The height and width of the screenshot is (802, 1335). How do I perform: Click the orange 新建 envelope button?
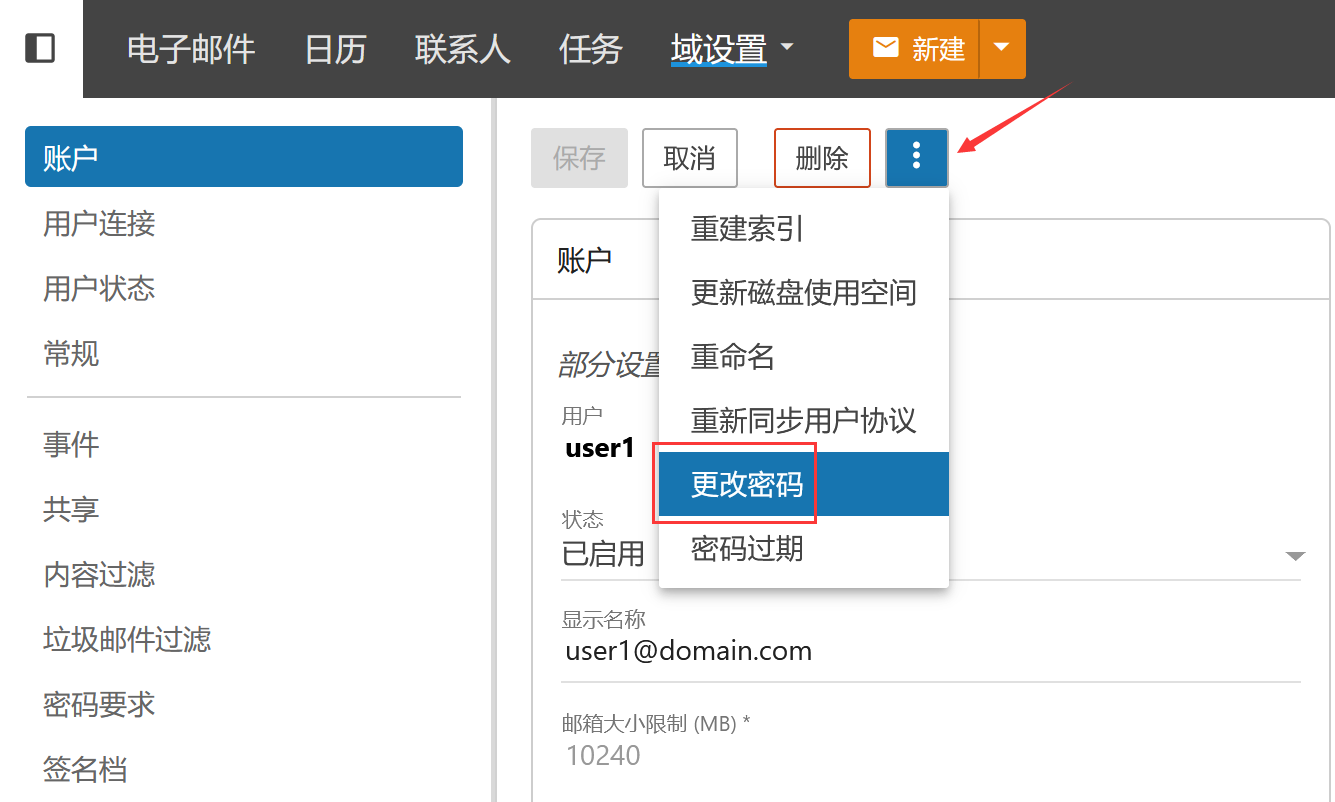point(914,49)
